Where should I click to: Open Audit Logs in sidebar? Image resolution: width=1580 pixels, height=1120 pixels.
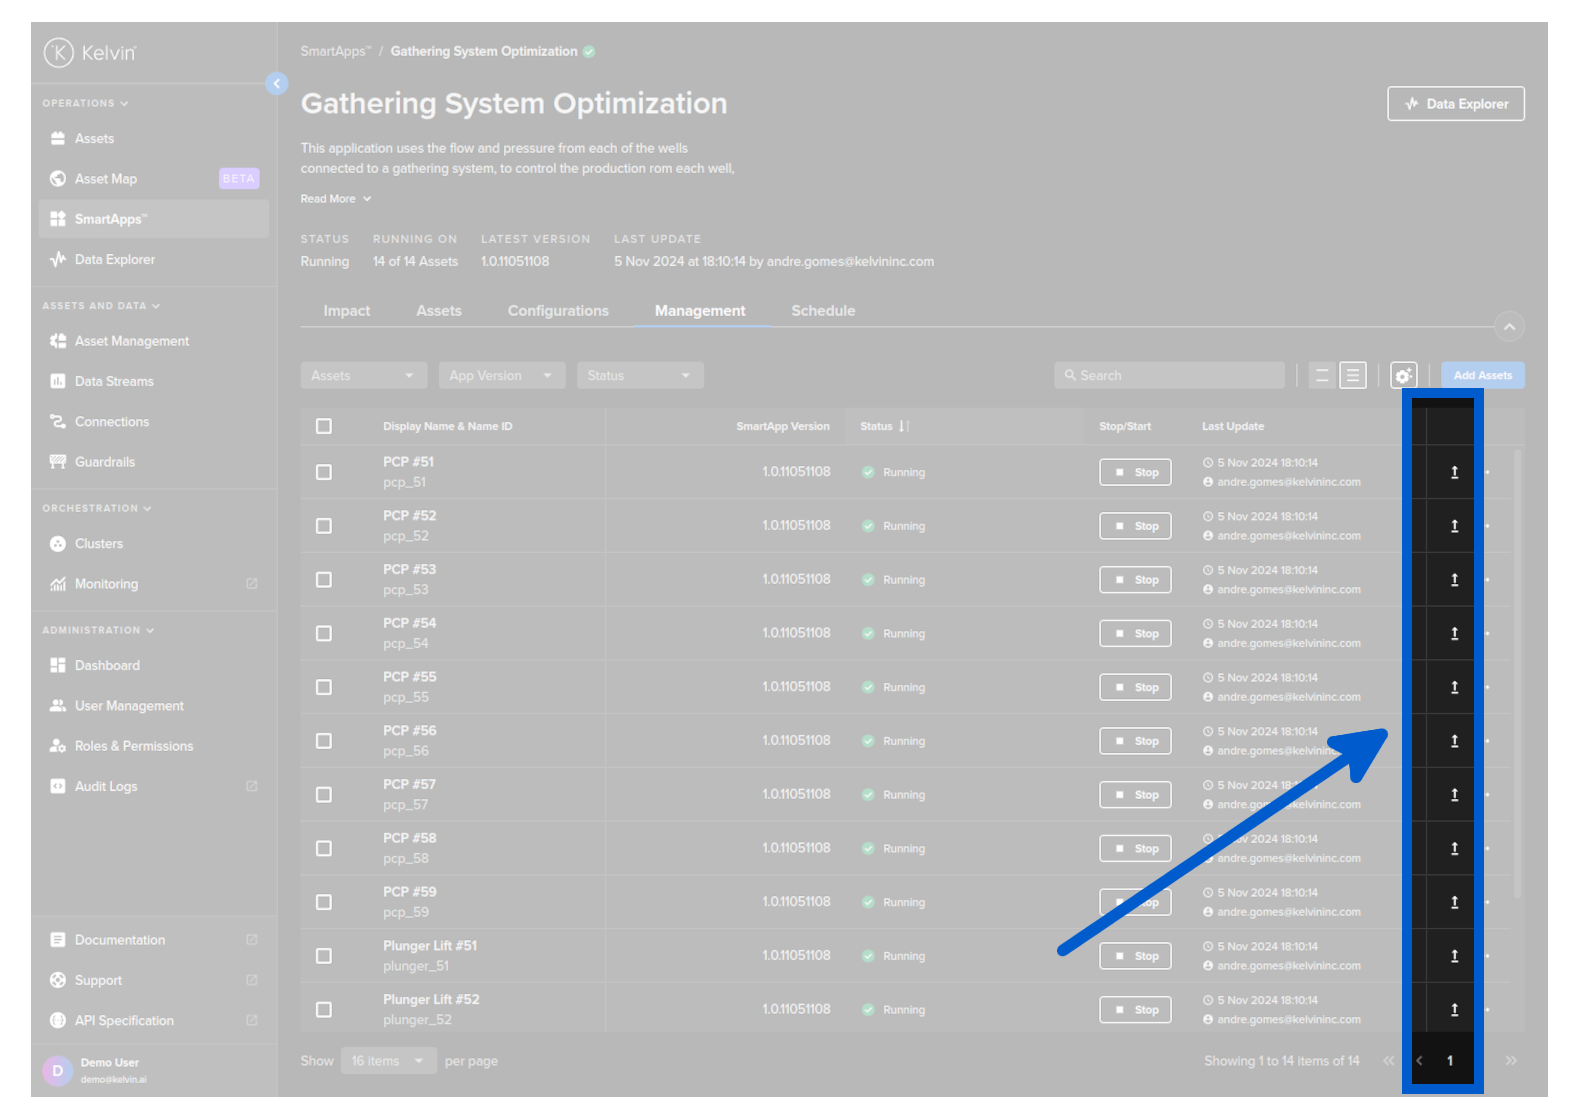(106, 787)
